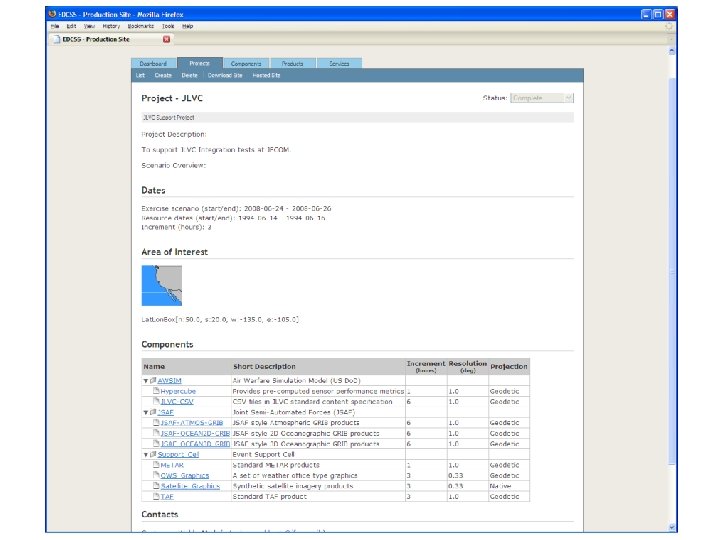The width and height of the screenshot is (720, 540).
Task: Click the folder icon beside Support Cell
Action: [x=153, y=455]
